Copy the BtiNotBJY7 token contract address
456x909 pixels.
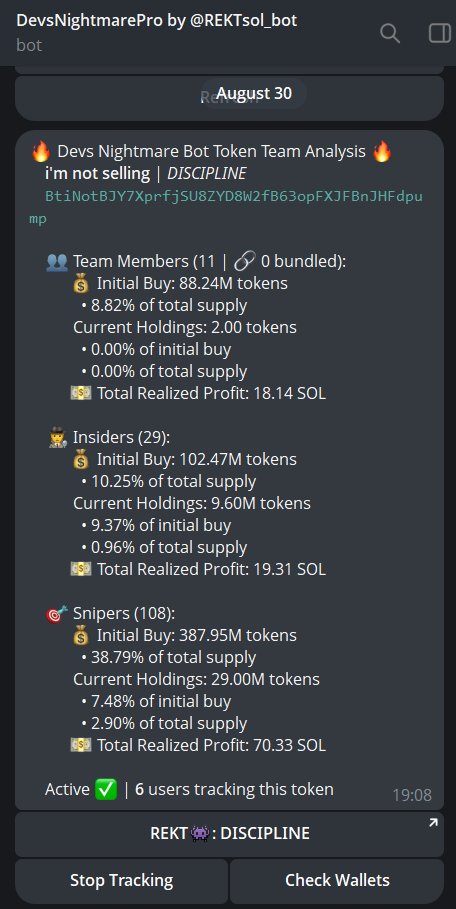coord(226,208)
